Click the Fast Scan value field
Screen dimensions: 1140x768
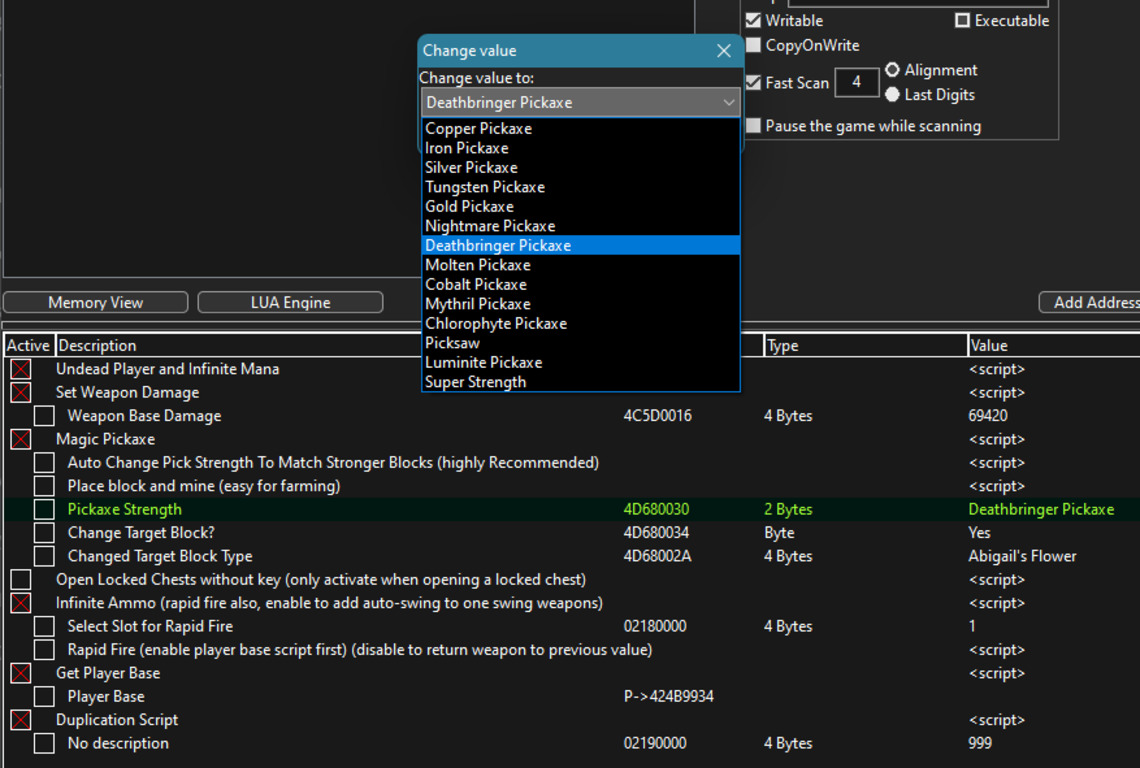856,82
